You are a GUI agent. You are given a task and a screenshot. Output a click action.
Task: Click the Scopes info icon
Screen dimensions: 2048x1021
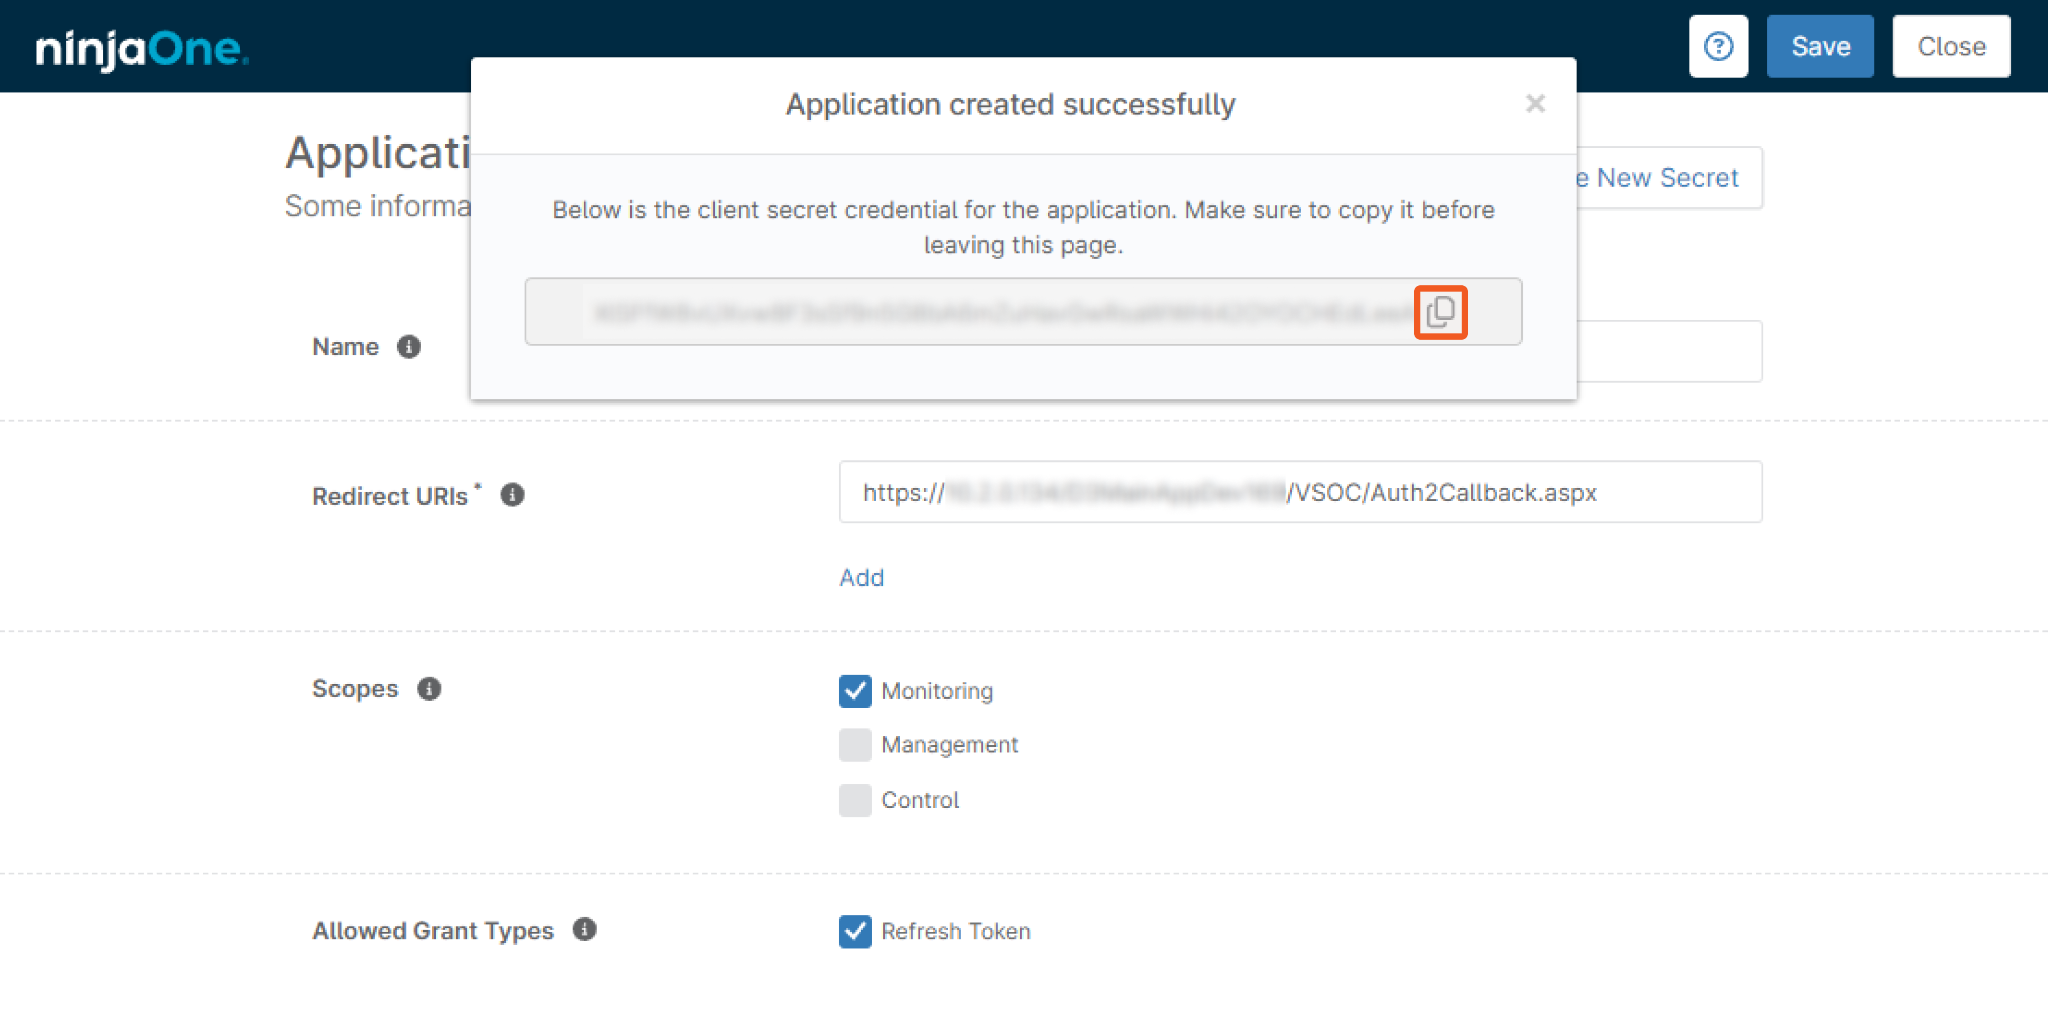pos(429,689)
